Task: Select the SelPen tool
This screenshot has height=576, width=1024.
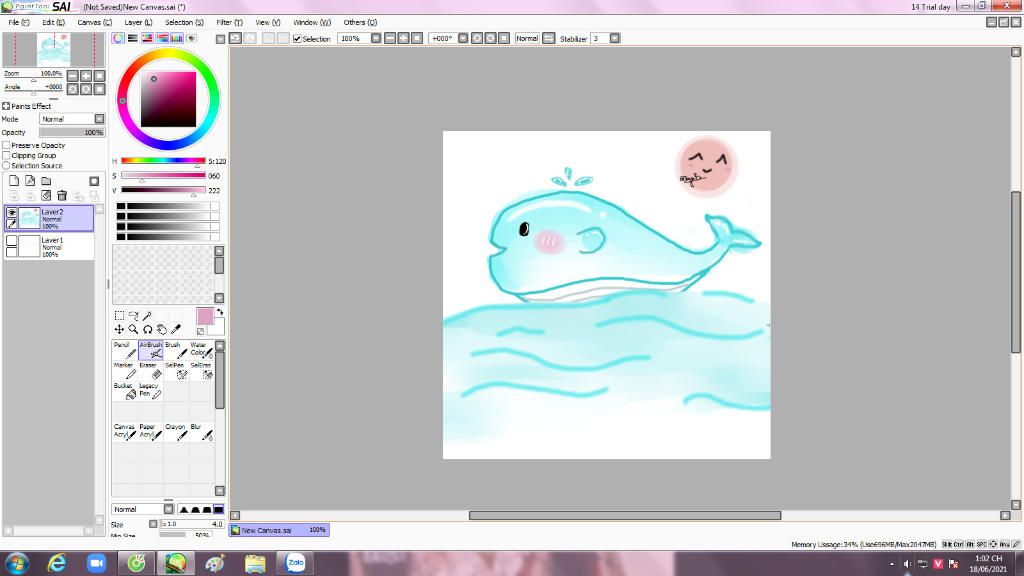Action: [x=176, y=370]
